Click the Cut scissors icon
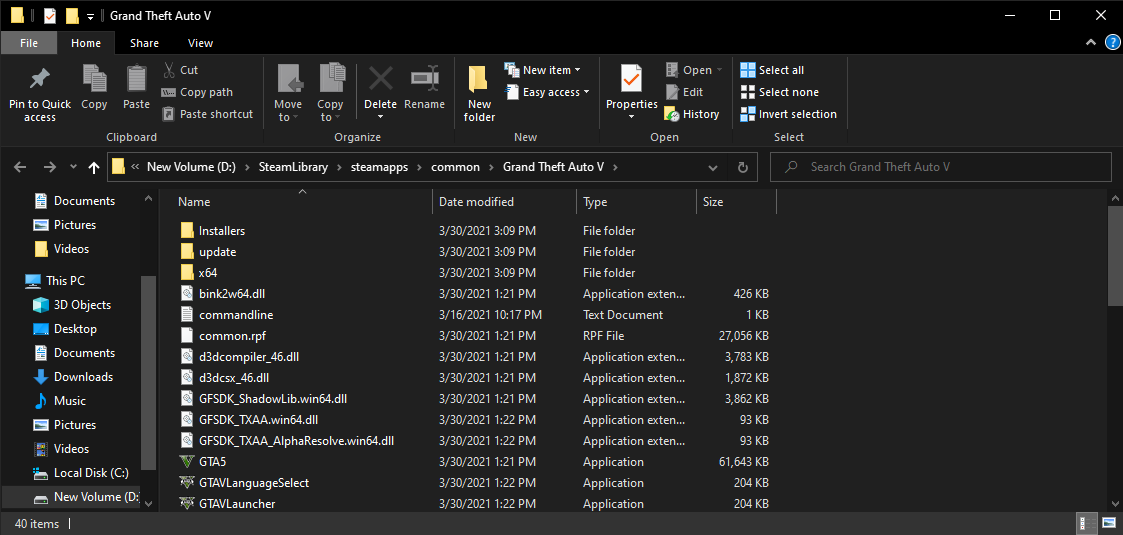This screenshot has width=1123, height=535. 169,70
